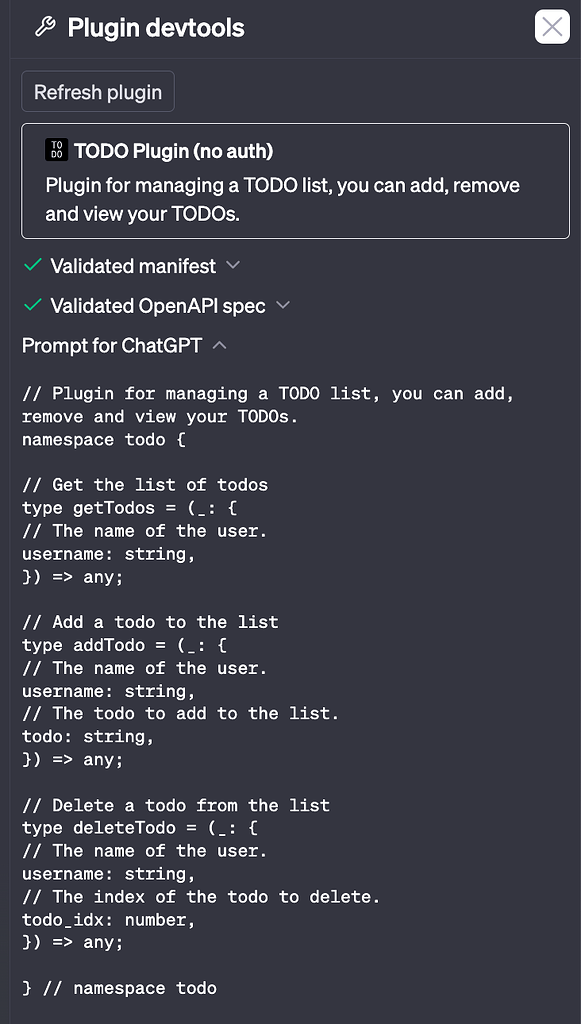Select the TODO Plugin (no auth) card

click(295, 180)
